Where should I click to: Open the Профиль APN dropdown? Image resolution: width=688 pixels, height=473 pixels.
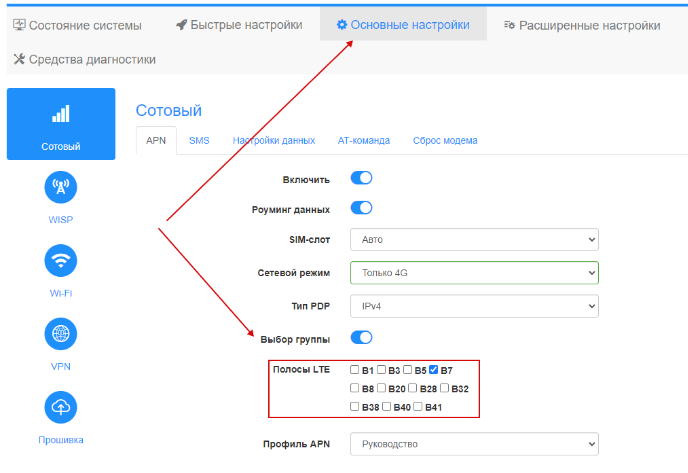click(x=474, y=444)
